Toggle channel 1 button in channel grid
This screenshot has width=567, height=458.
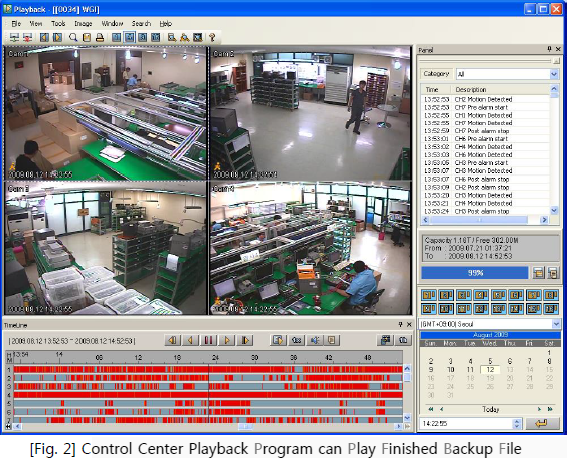point(429,295)
